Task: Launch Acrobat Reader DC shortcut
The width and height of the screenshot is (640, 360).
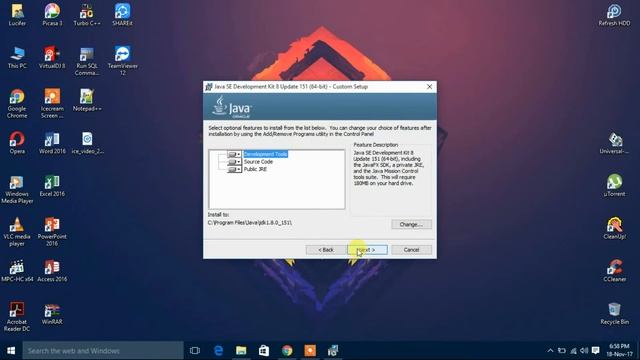Action: click(17, 317)
